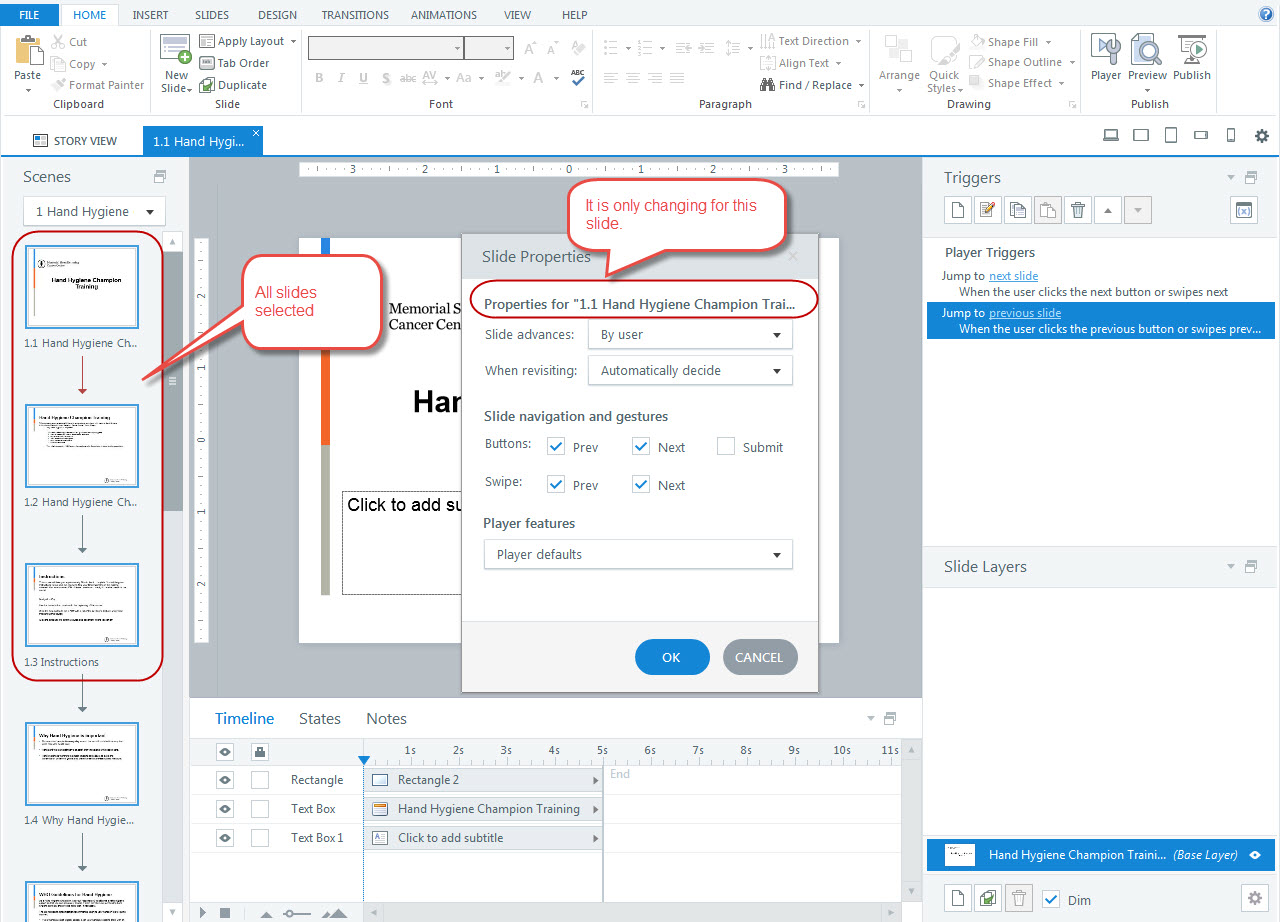Click the Player icon in ribbon
The image size is (1280, 922).
(1105, 56)
